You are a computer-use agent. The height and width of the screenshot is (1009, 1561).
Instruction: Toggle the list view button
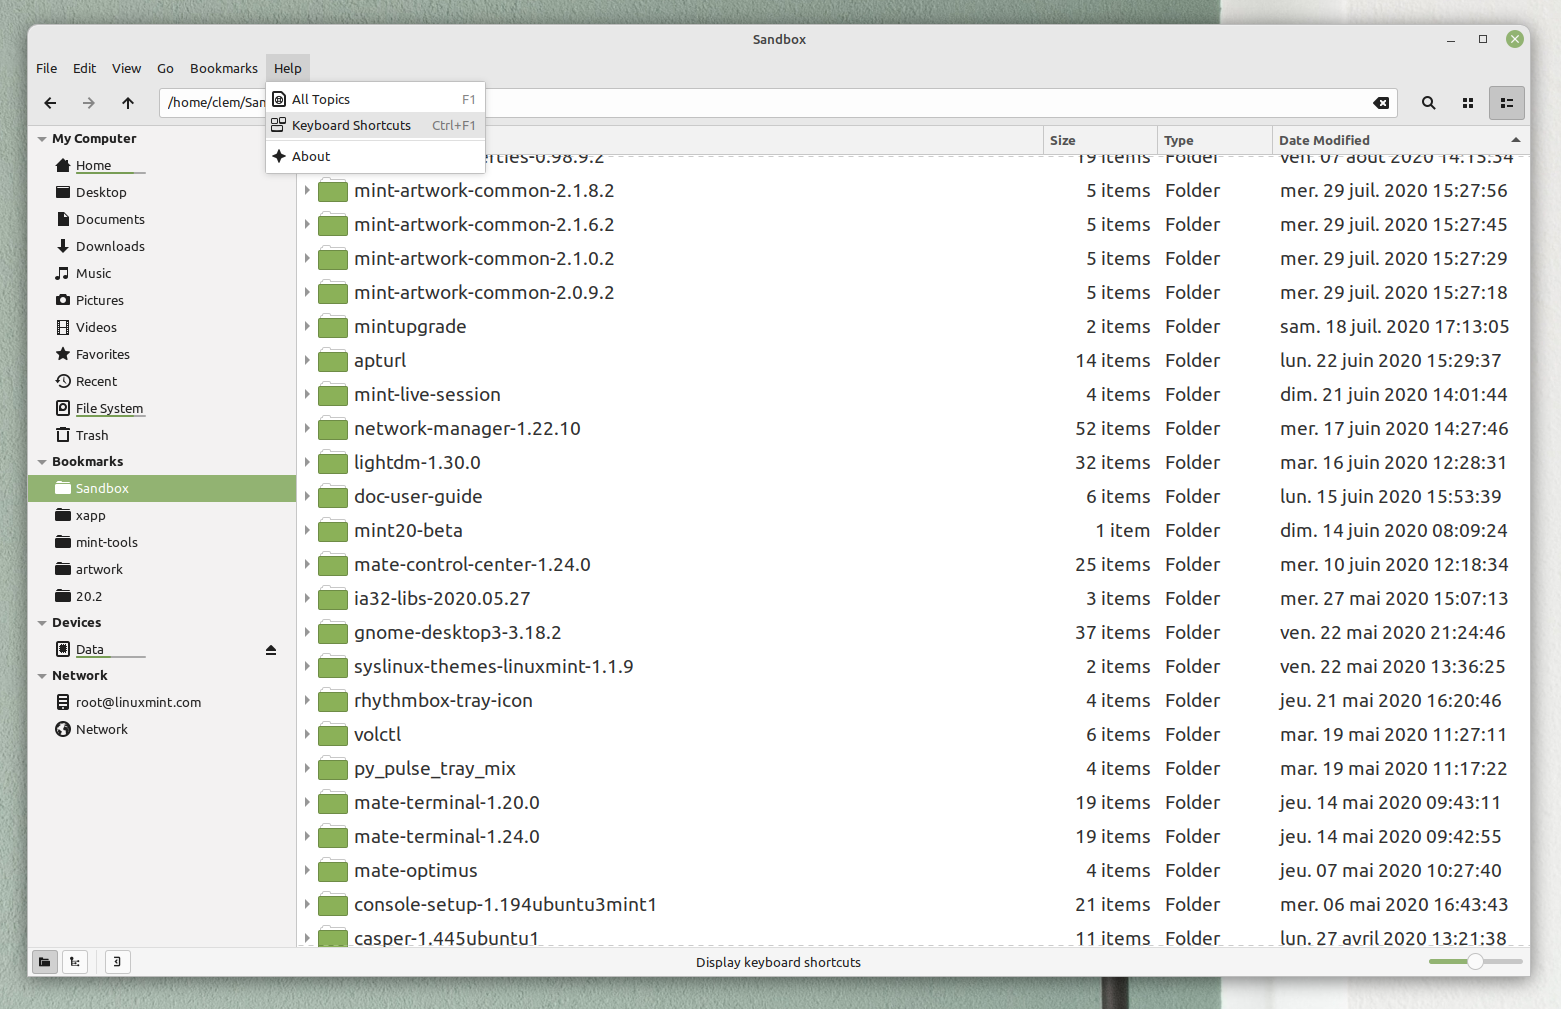point(1506,103)
